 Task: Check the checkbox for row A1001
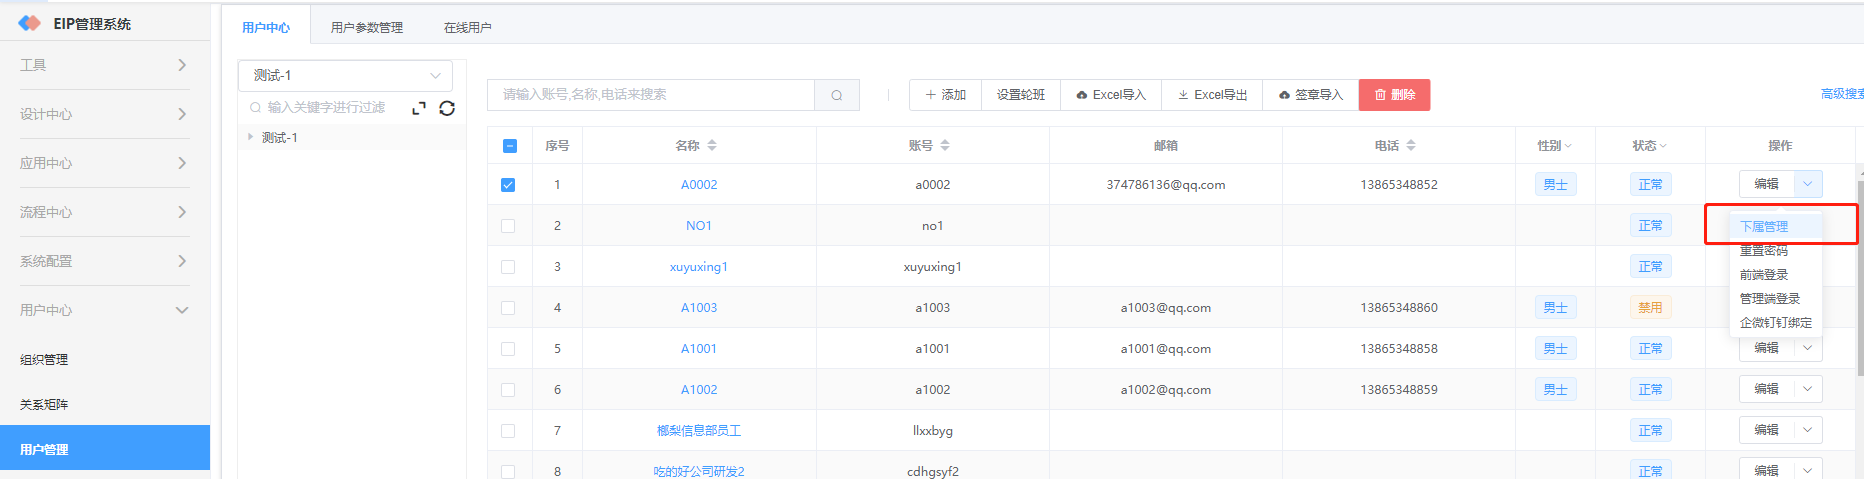tap(508, 349)
